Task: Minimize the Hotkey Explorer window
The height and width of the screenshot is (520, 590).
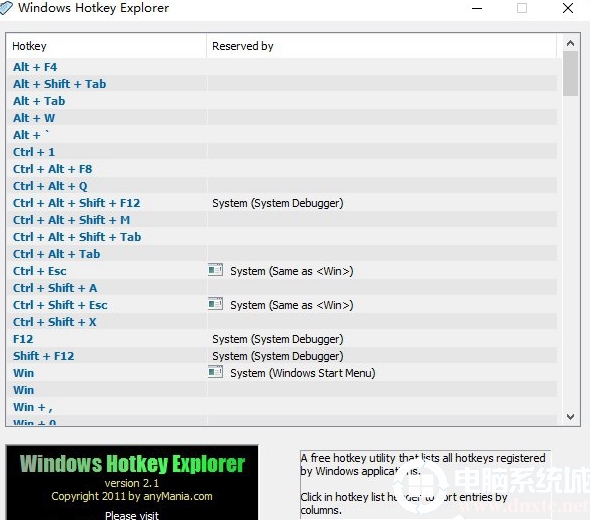Action: coord(477,8)
